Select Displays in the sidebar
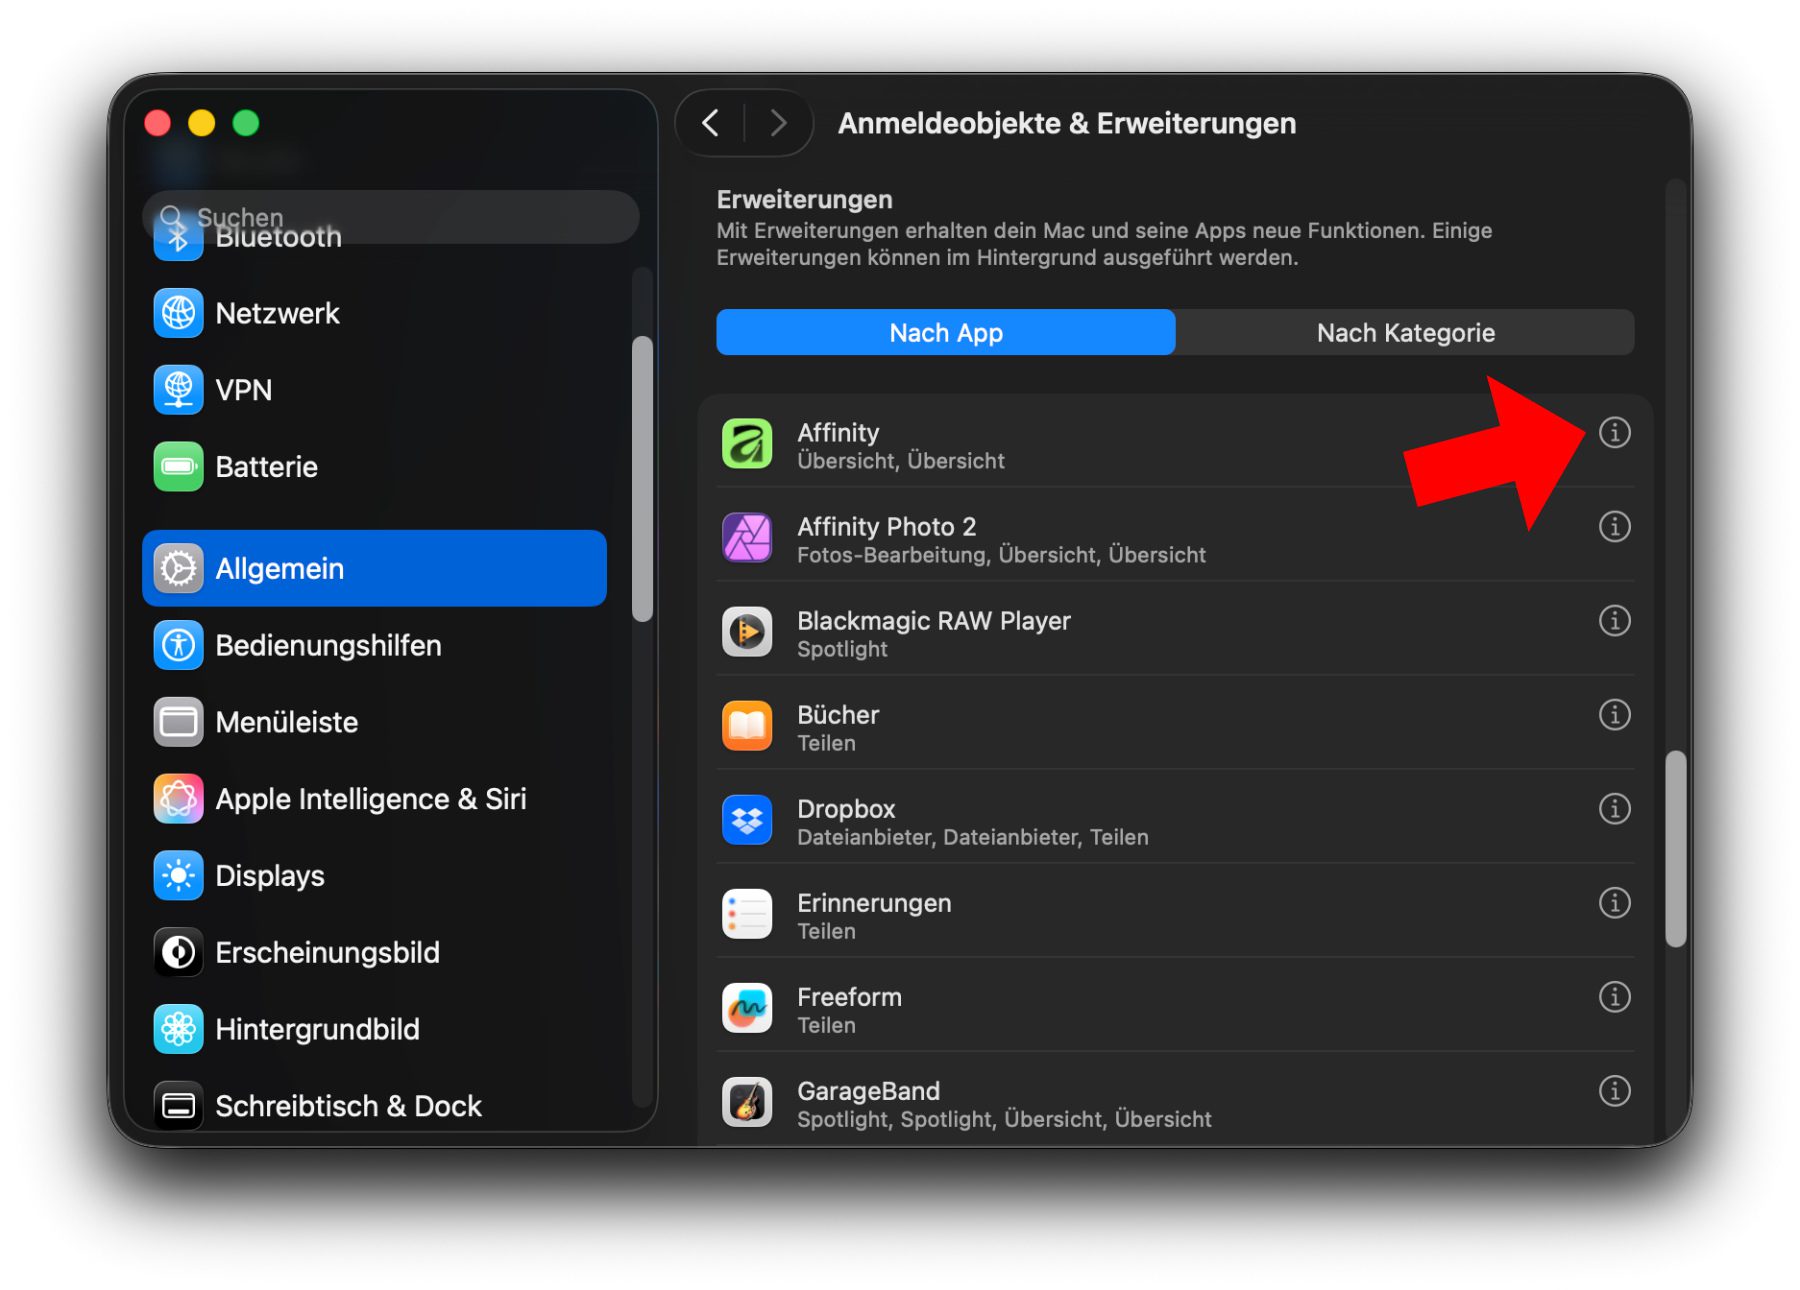Screen dimensions: 1800x1290 click(x=269, y=876)
